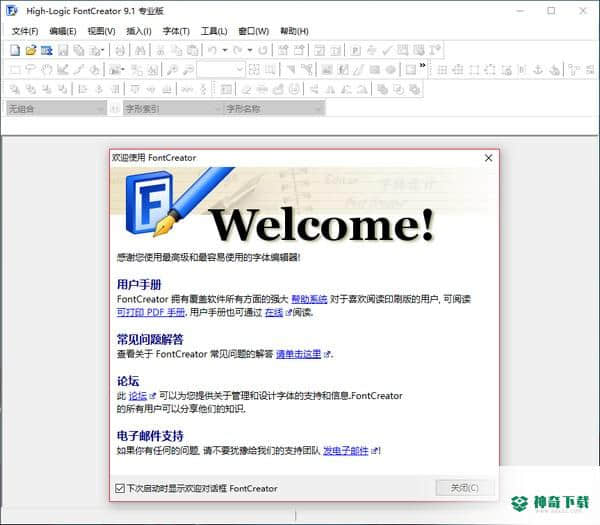
Task: Open the 无组合 dropdown
Action: [x=56, y=109]
